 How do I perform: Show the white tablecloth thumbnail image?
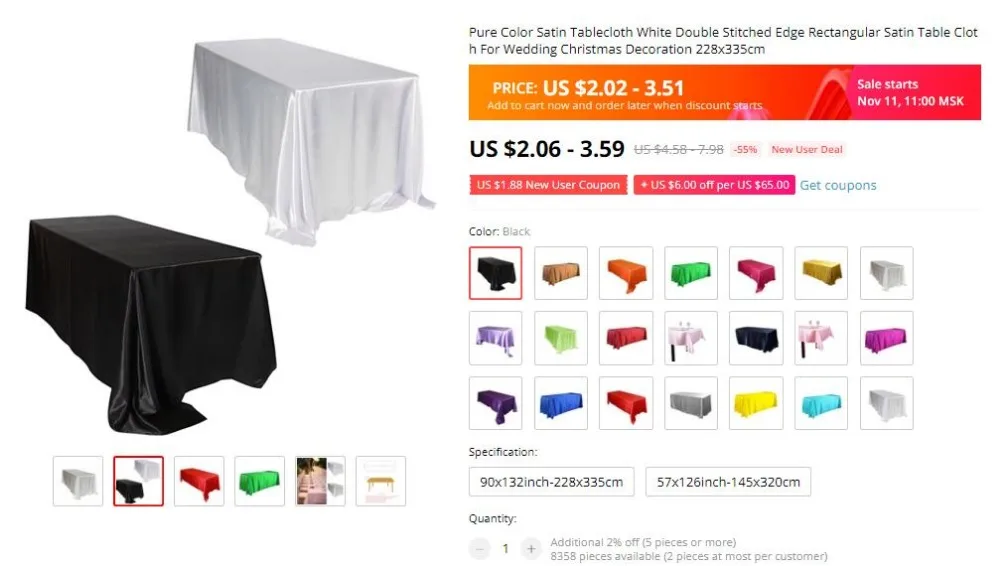[78, 481]
